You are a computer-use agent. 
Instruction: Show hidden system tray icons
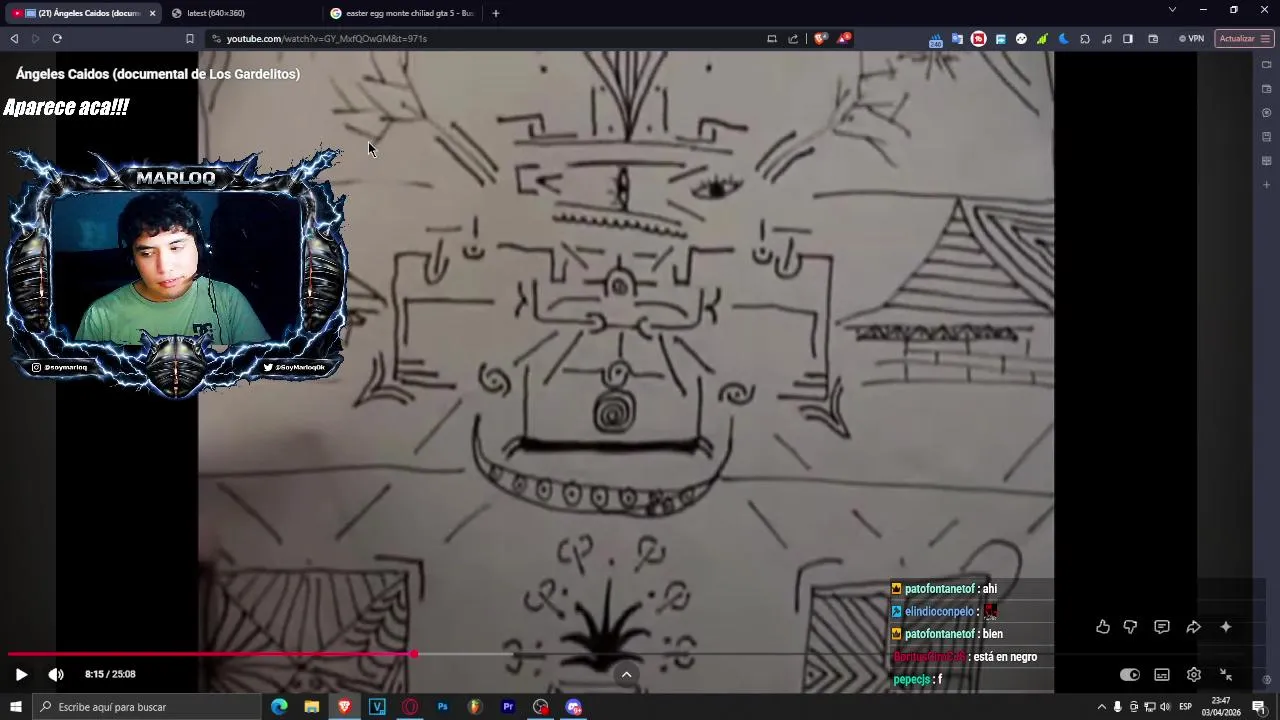coord(1101,707)
